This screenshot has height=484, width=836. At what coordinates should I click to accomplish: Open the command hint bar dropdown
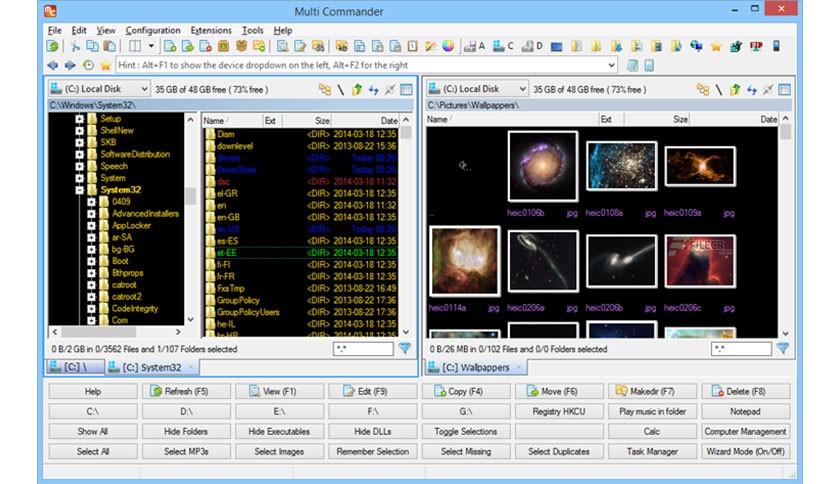click(x=611, y=65)
